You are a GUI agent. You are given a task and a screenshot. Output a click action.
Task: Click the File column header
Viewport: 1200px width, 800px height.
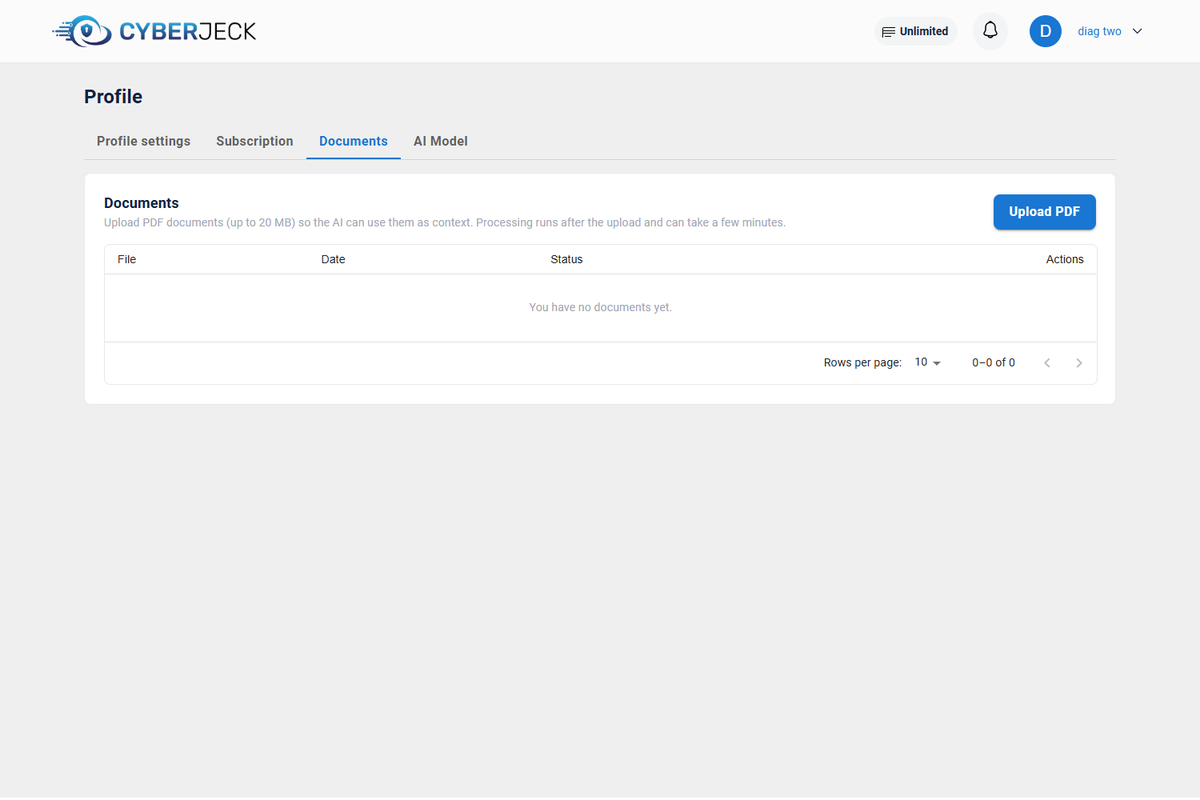tap(127, 259)
